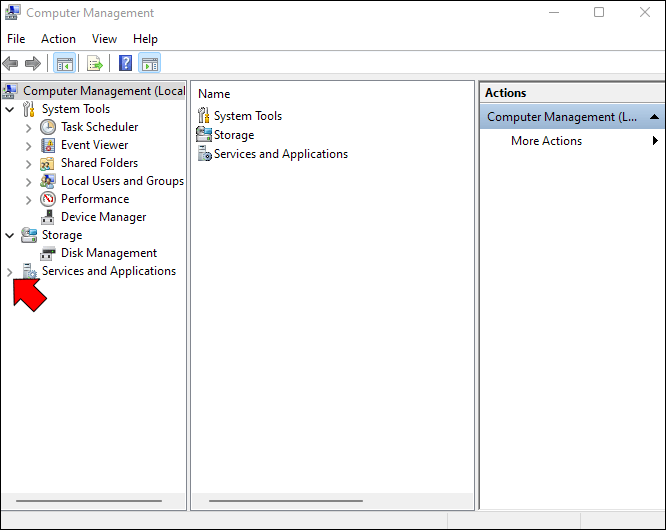This screenshot has width=666, height=530.
Task: Click the Name column header
Action: pyautogui.click(x=214, y=93)
